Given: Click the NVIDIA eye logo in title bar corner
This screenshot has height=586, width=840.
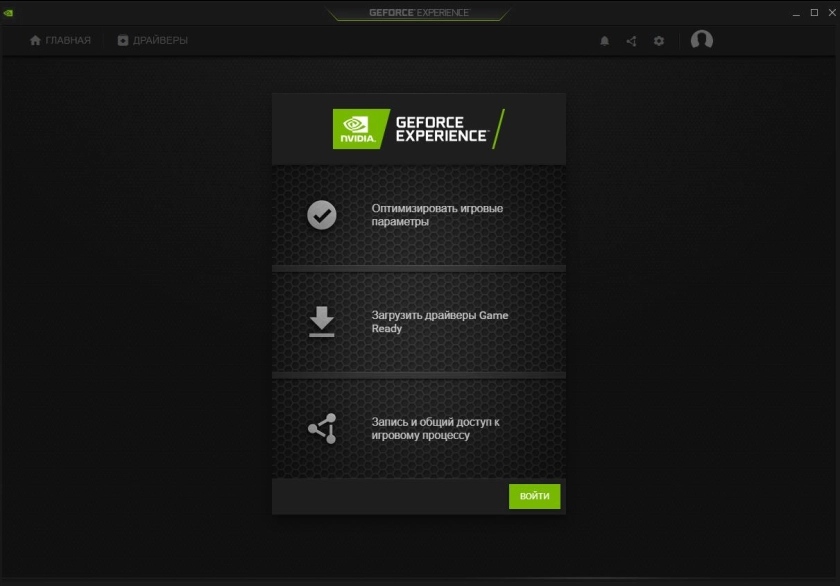Looking at the screenshot, I should tap(9, 14).
